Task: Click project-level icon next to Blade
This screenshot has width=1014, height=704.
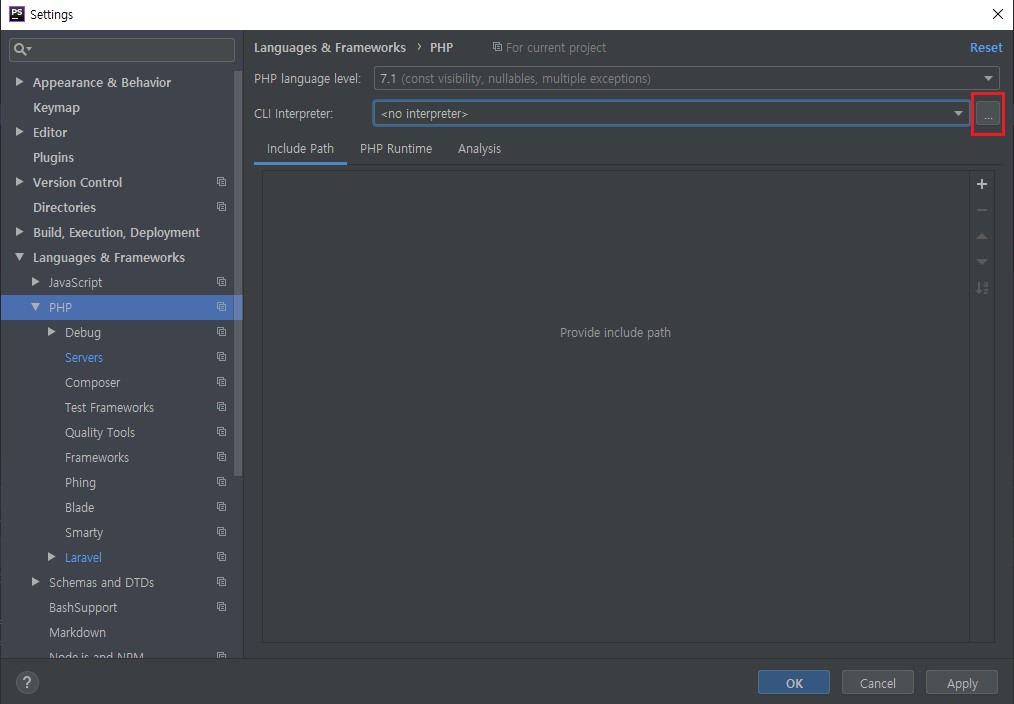Action: pyautogui.click(x=221, y=507)
